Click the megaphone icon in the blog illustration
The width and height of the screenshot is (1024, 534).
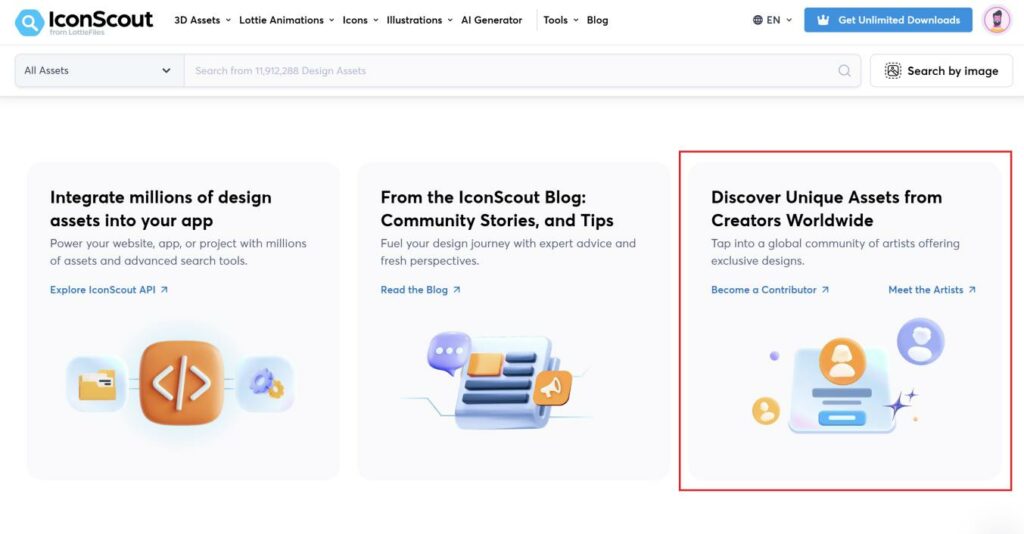click(x=552, y=388)
